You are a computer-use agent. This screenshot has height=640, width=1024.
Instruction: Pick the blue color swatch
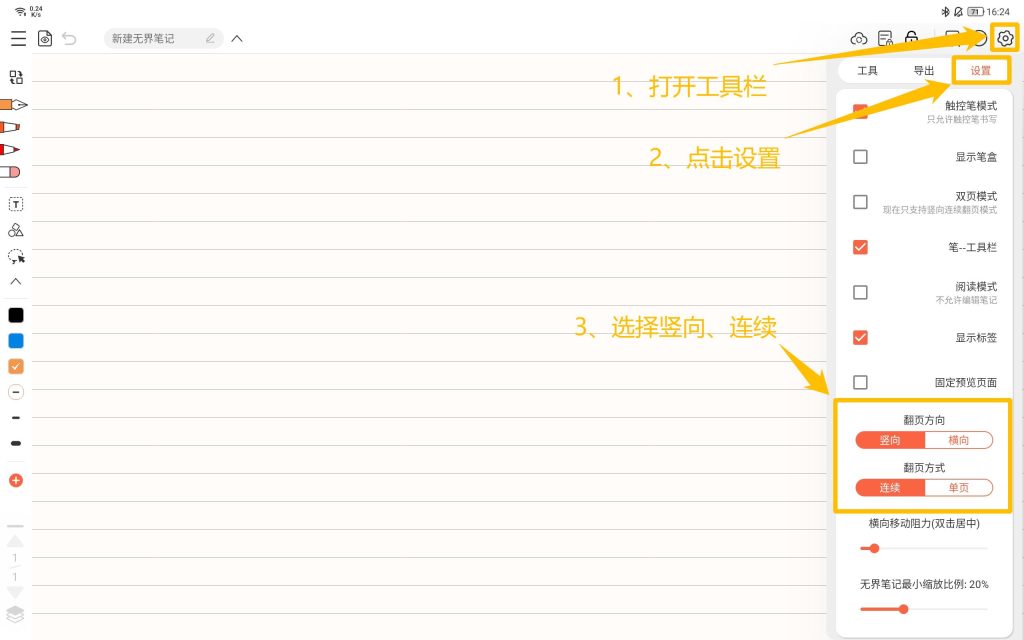click(16, 341)
